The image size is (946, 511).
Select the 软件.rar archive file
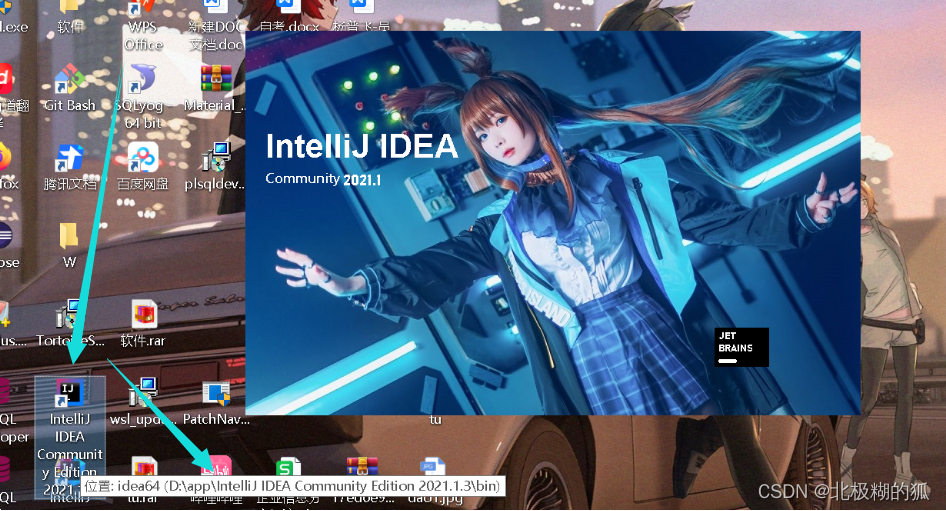tap(144, 324)
